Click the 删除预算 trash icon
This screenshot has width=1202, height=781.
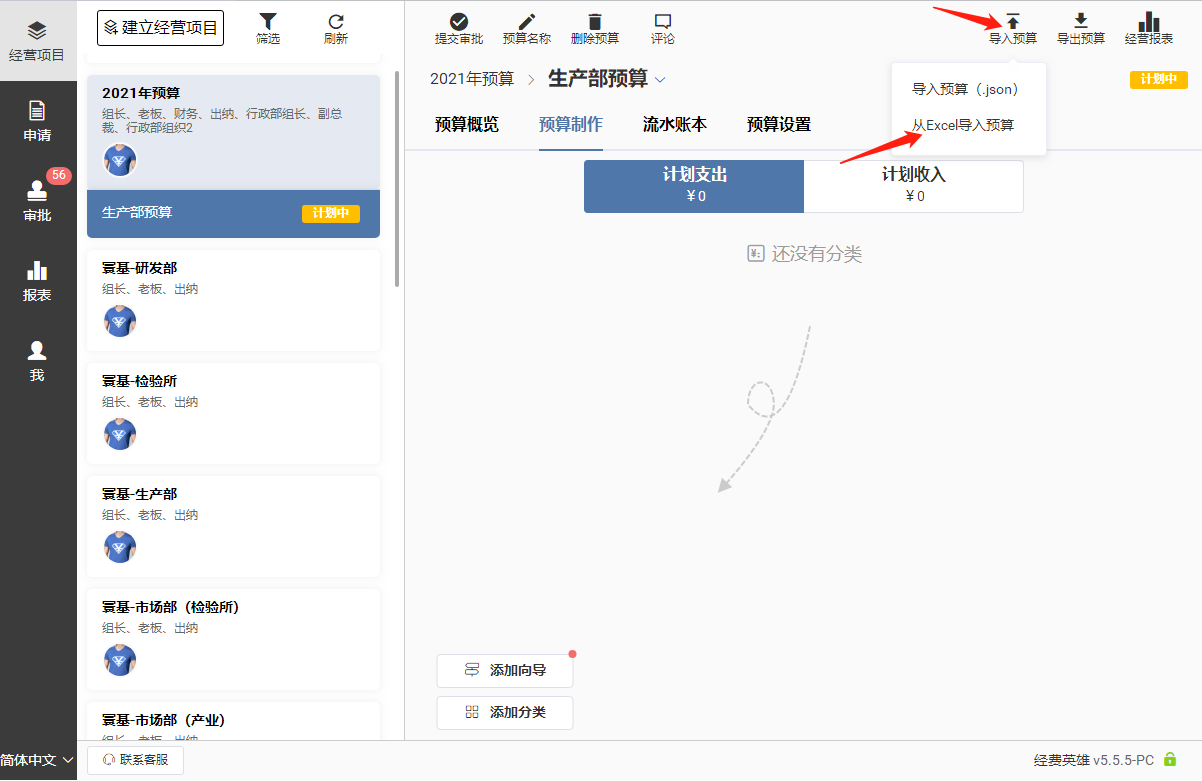(x=594, y=22)
